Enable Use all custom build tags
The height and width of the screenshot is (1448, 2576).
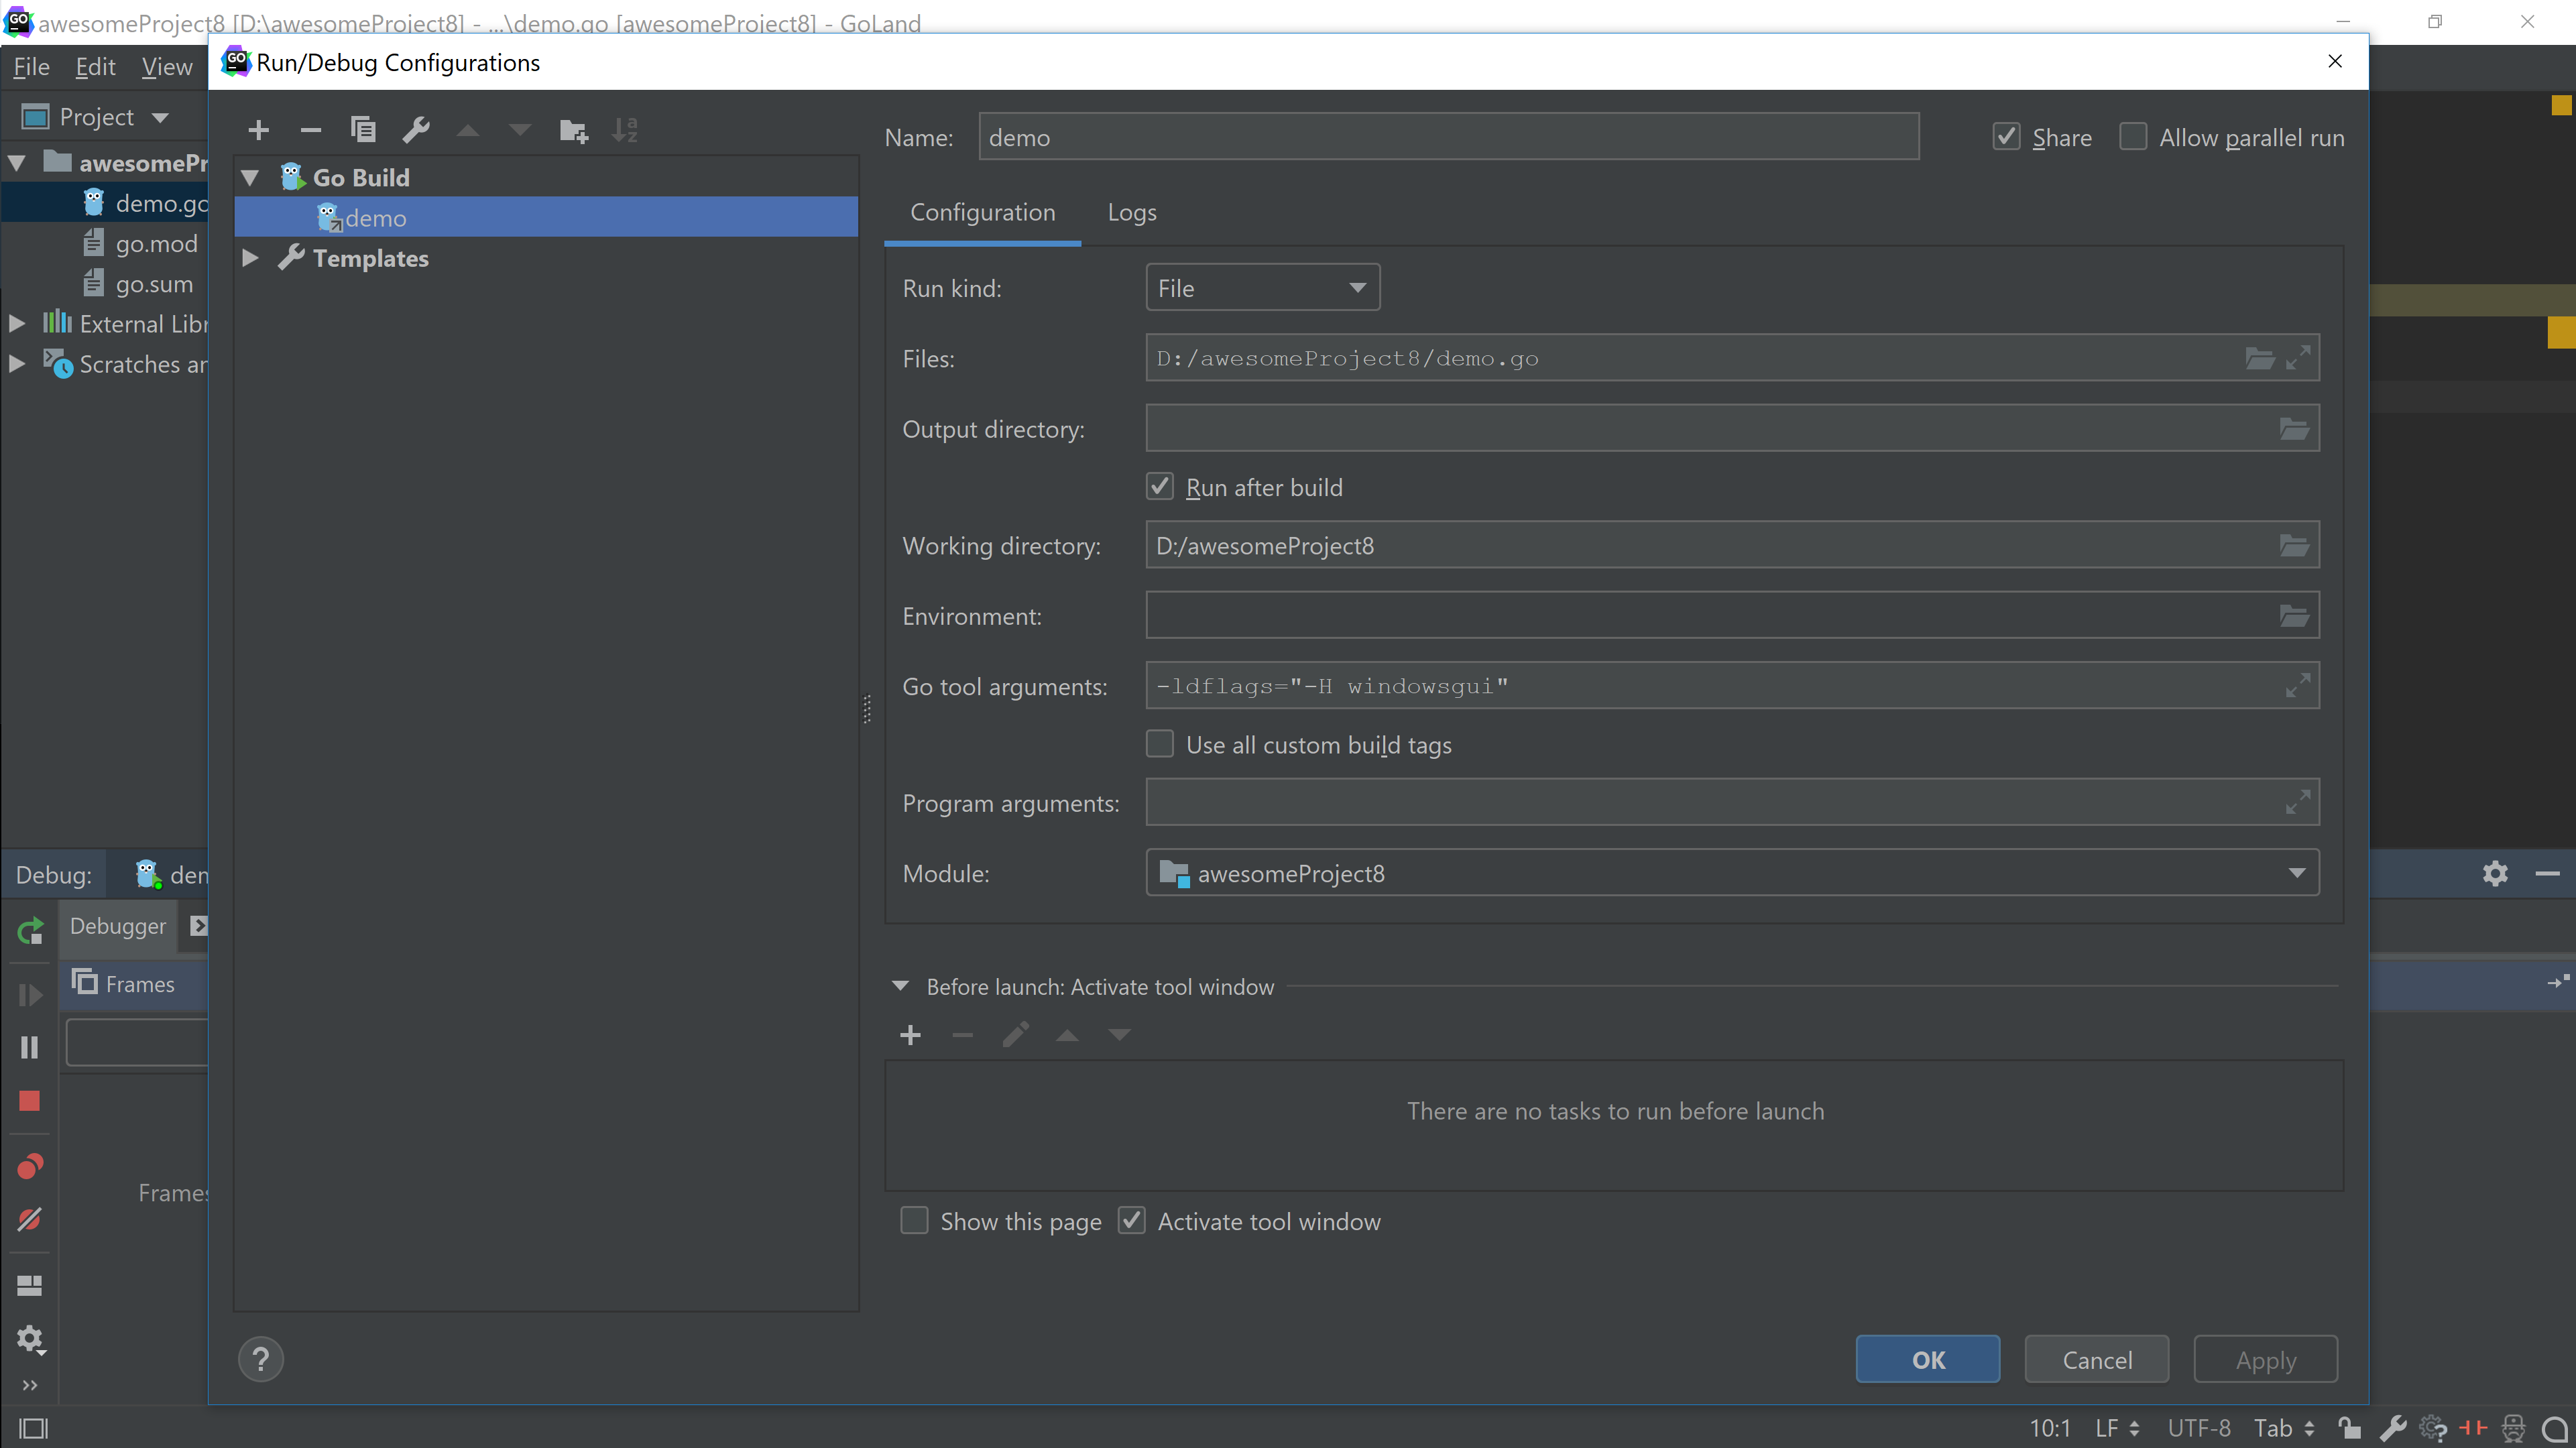coord(1159,744)
